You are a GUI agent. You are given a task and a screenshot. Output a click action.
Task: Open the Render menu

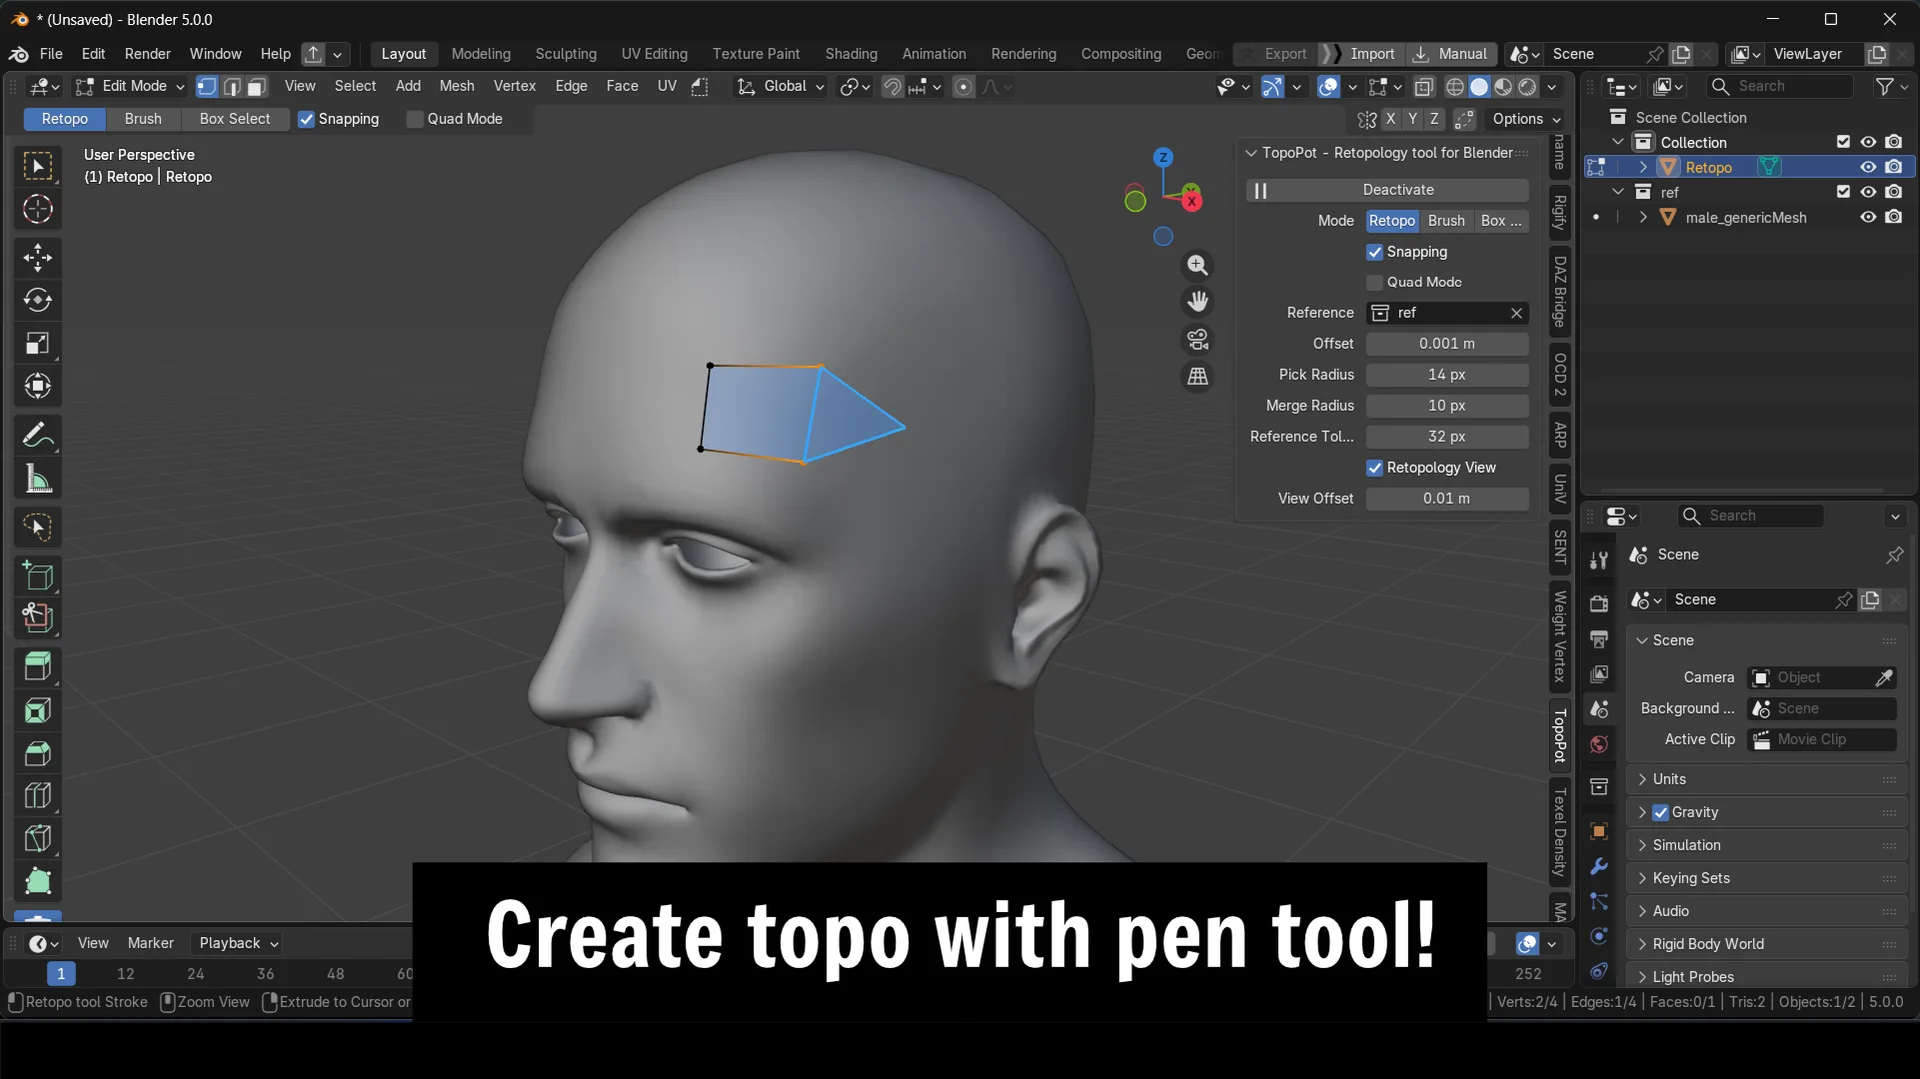[147, 54]
